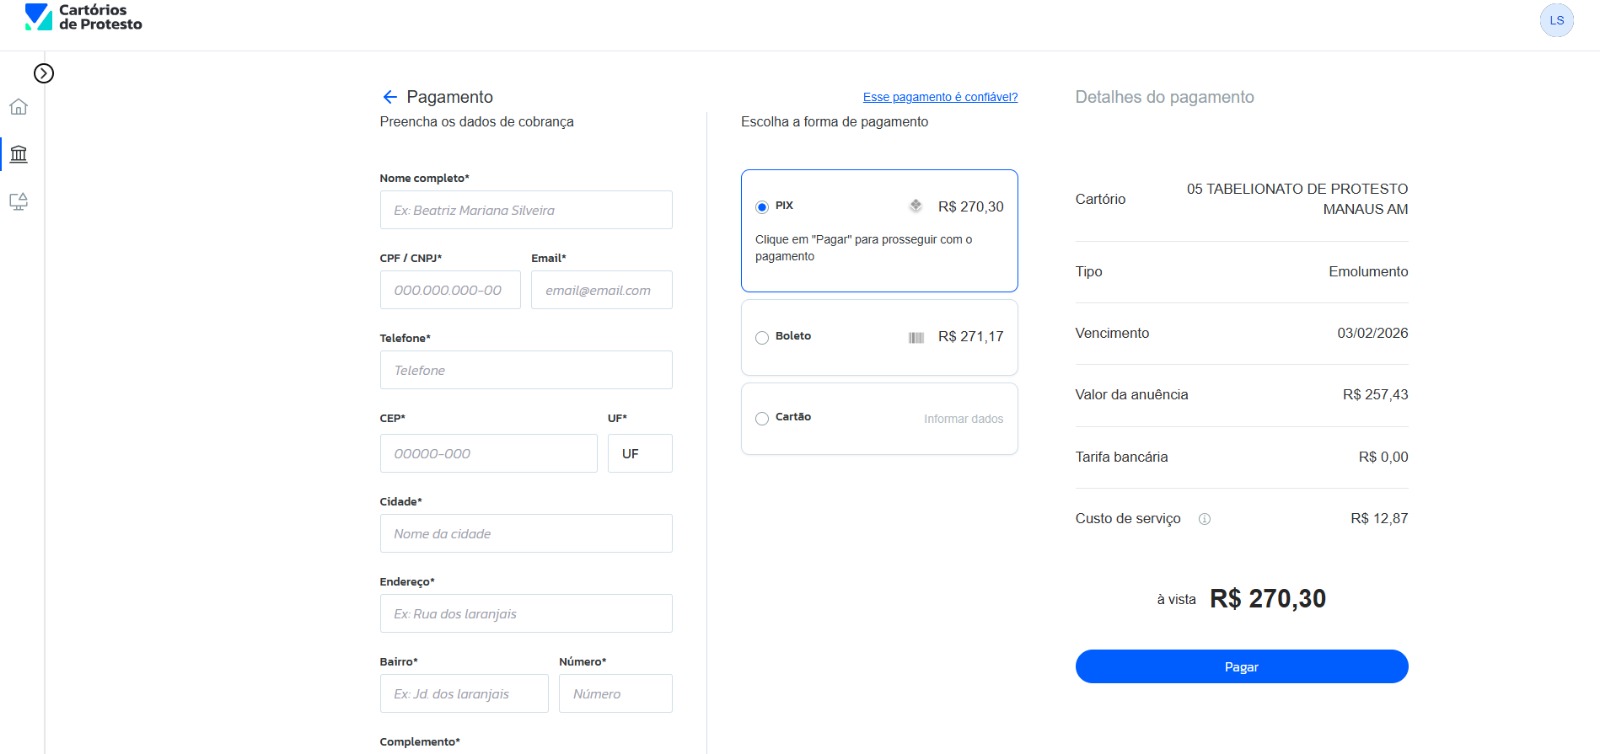Select the Boleto payment option
This screenshot has width=1600, height=754.
tap(762, 338)
